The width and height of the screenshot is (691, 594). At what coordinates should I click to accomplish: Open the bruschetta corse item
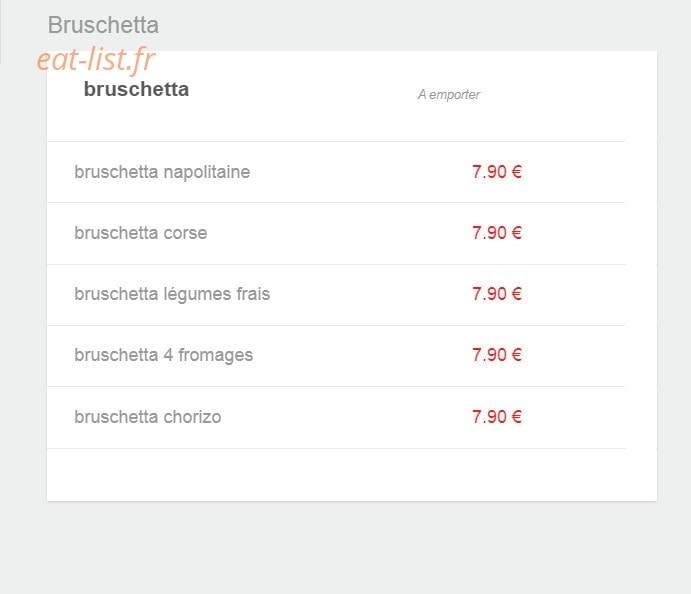[x=141, y=233]
